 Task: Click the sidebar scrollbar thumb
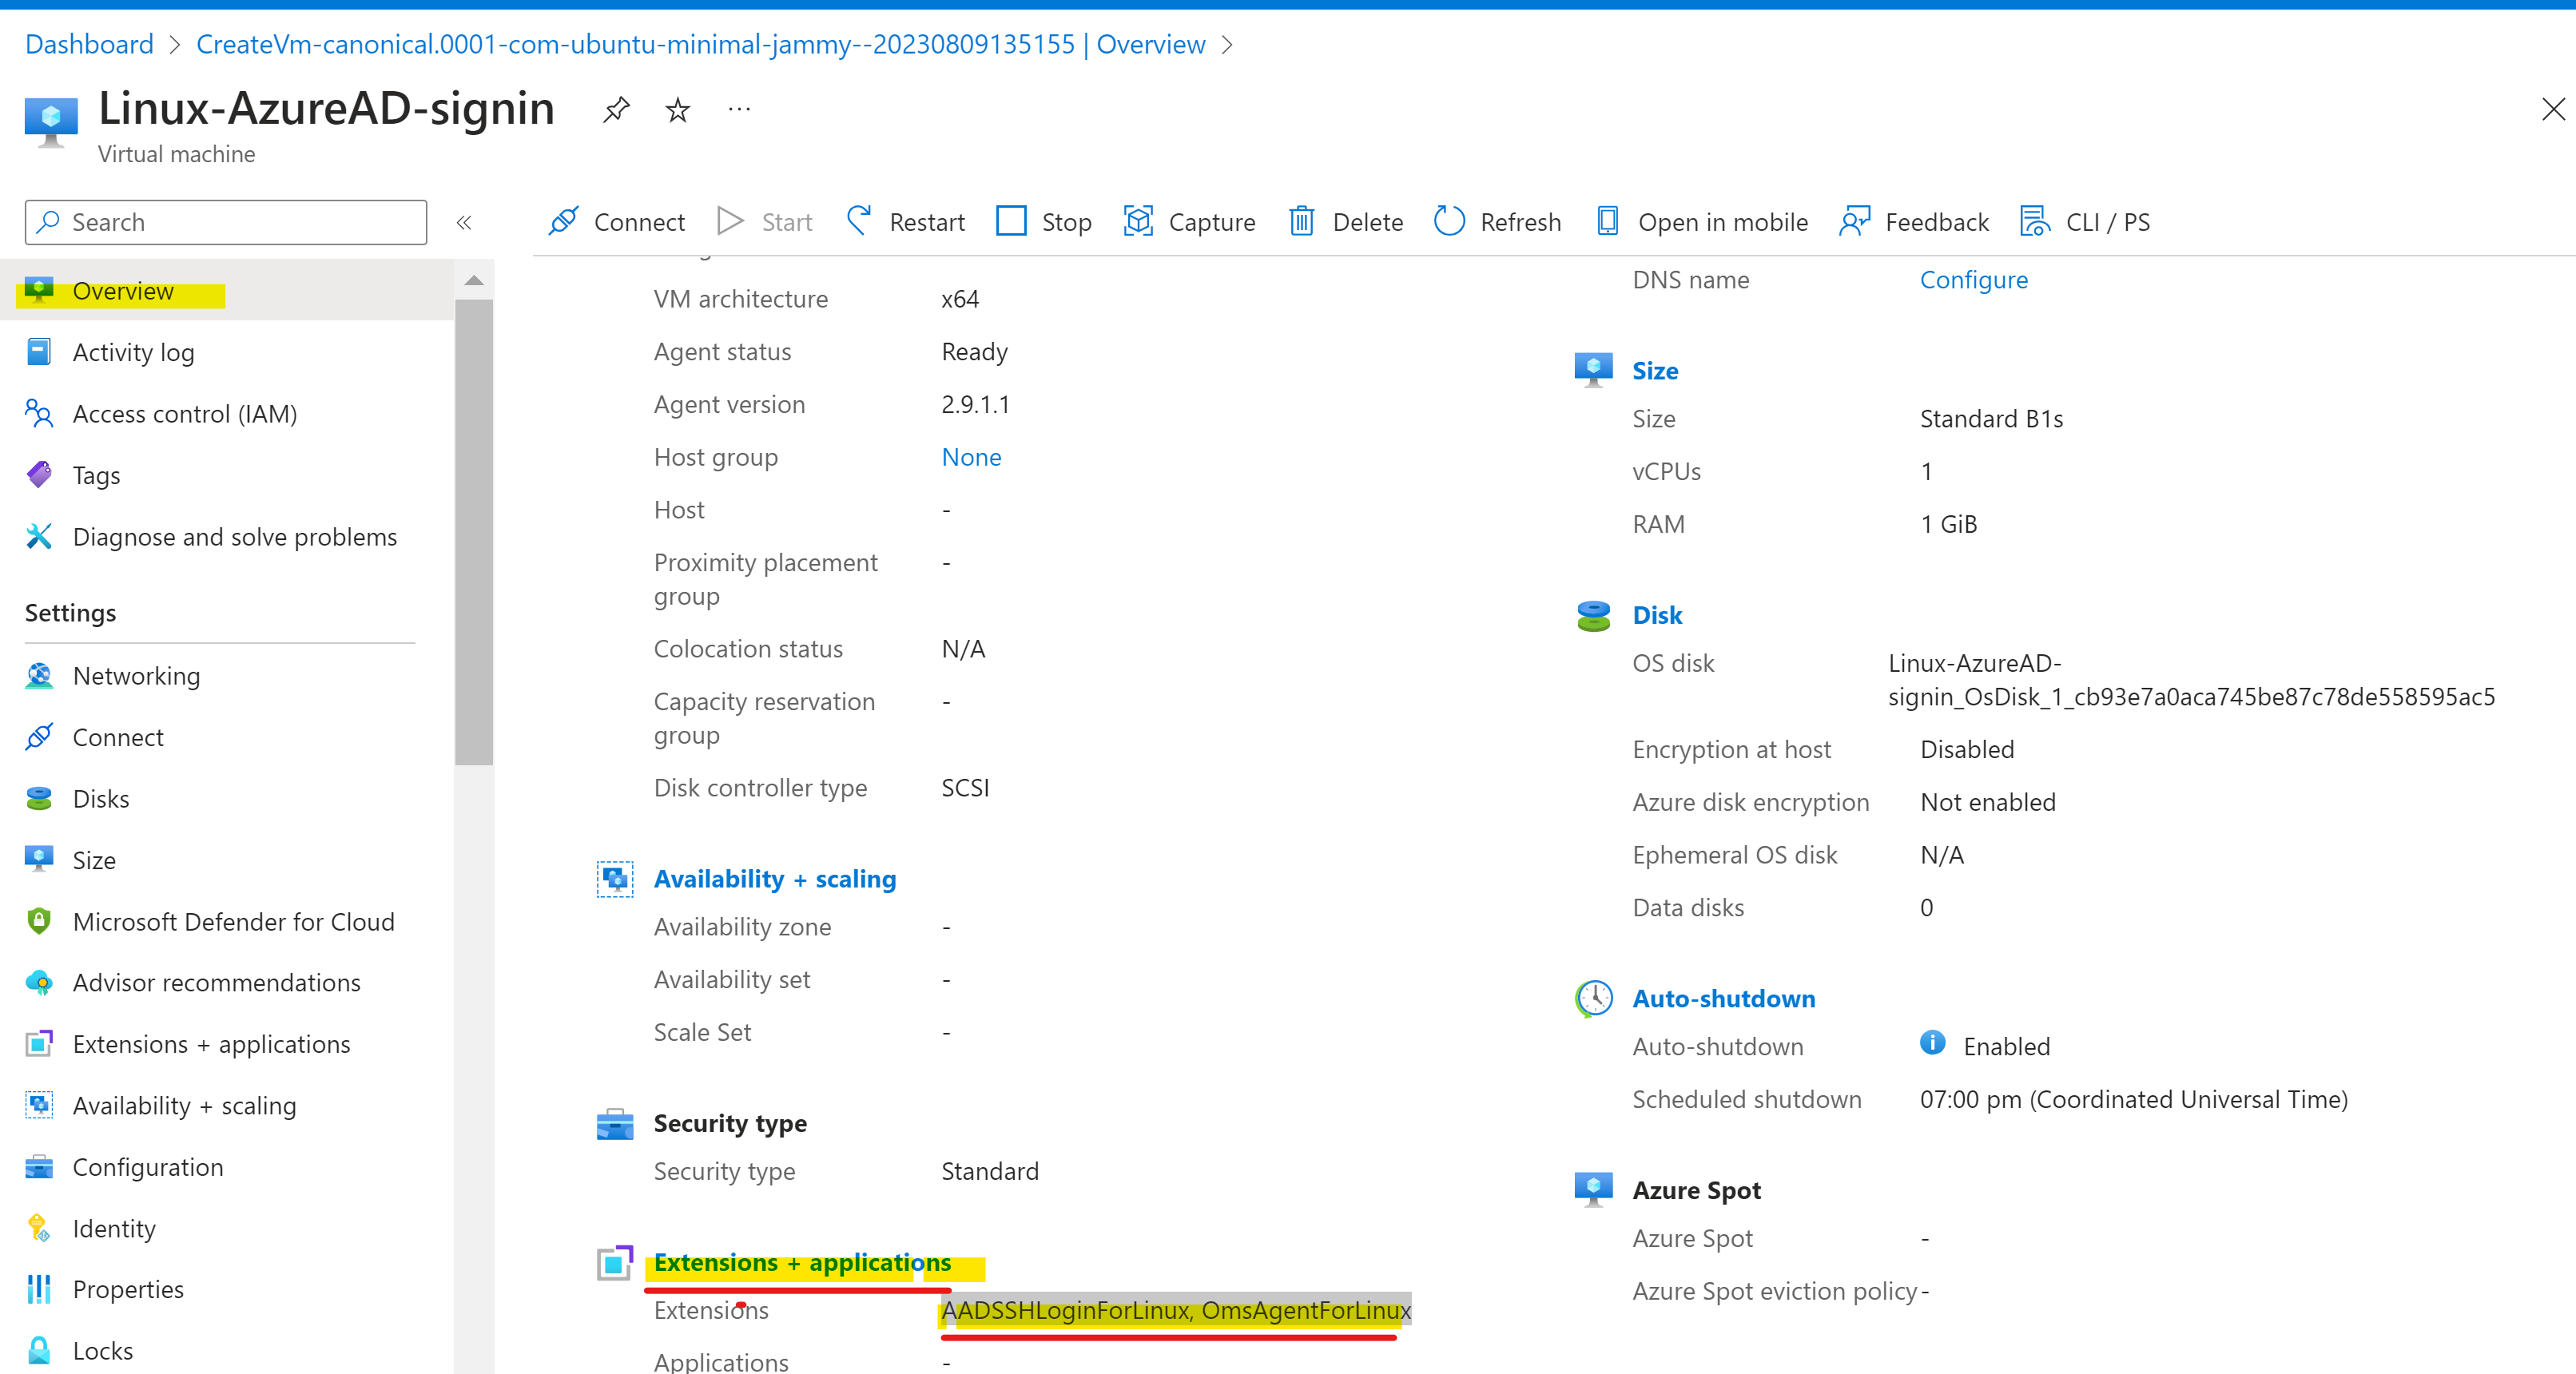coord(474,532)
